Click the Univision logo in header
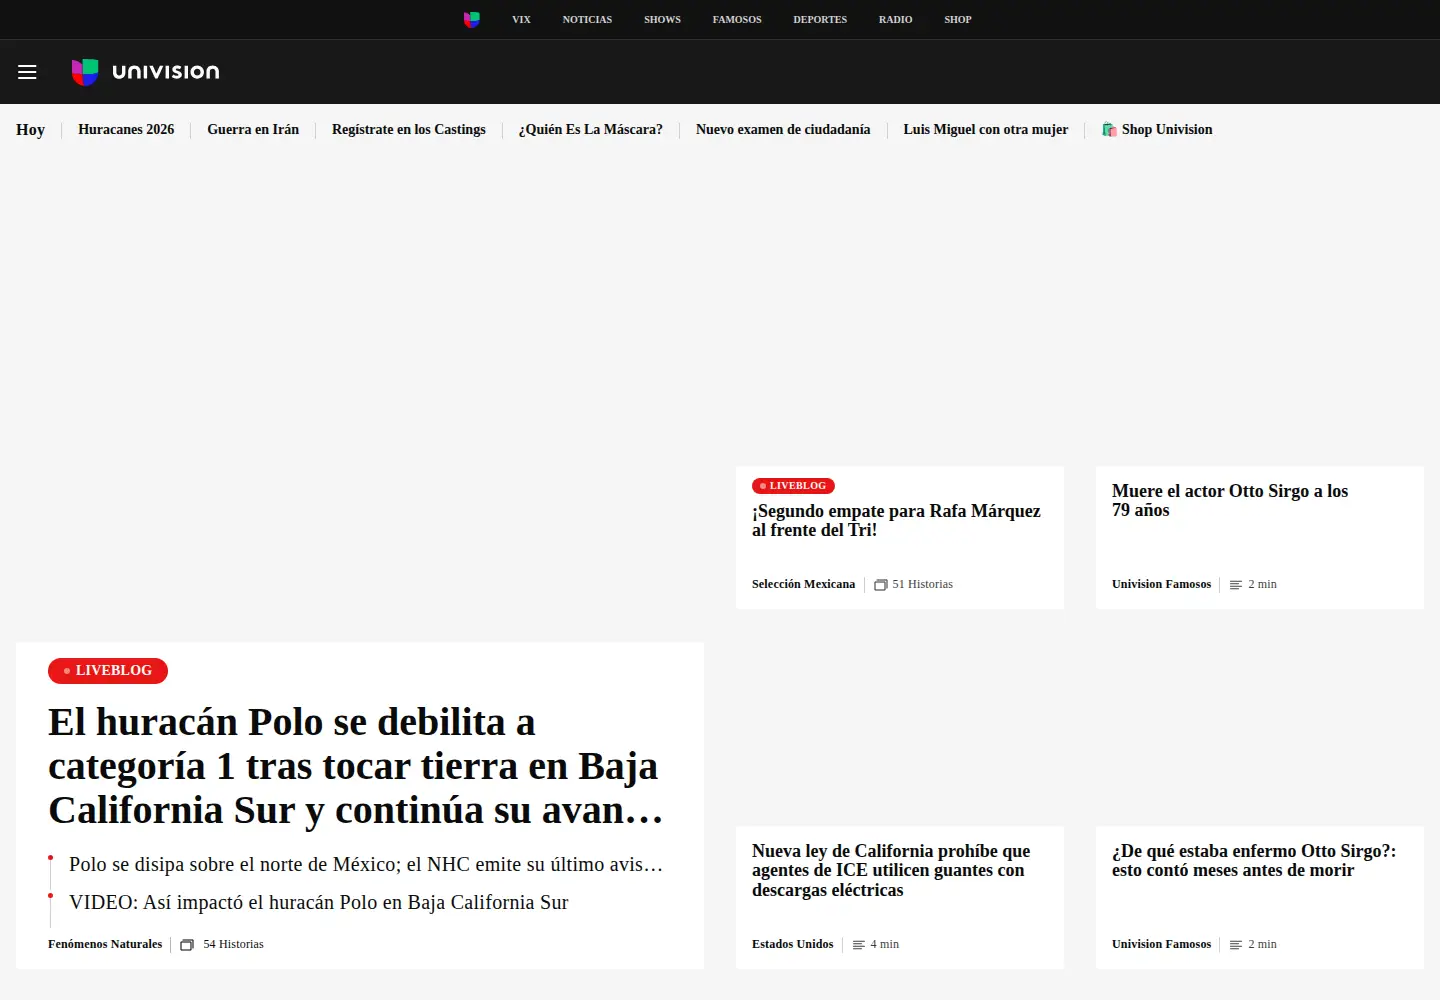The image size is (1440, 1000). (146, 72)
